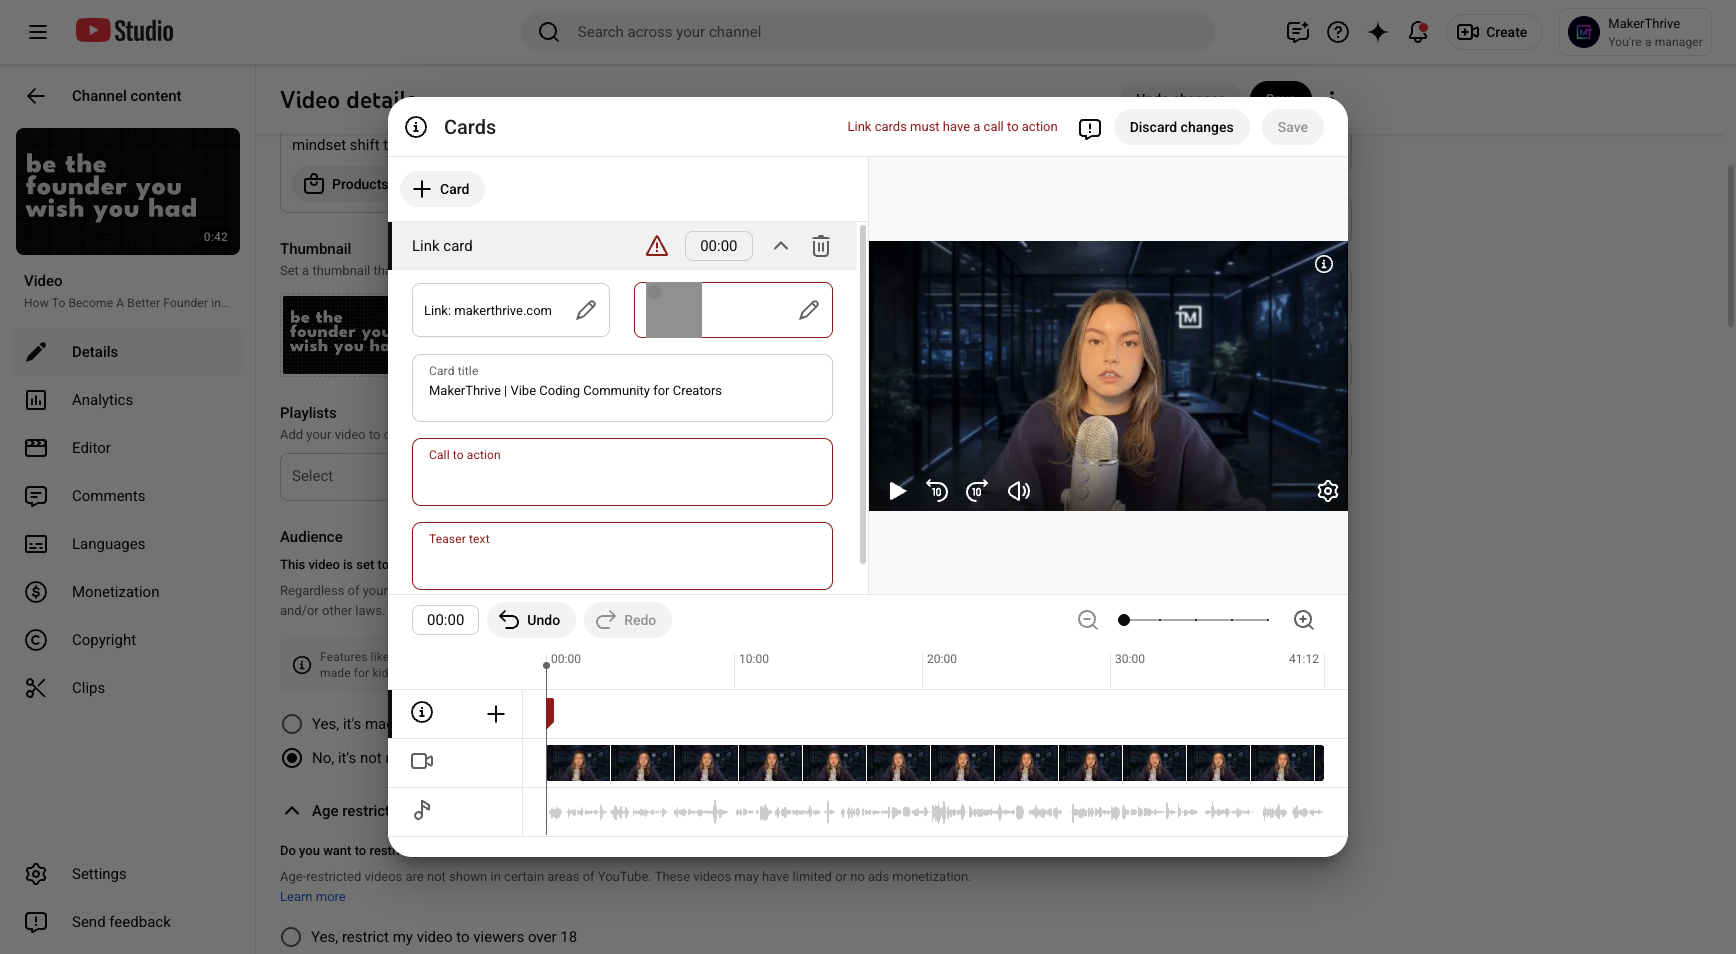Screen dimensions: 1736x954
Task: Open feedback icon beside Discard changes
Action: (1090, 128)
